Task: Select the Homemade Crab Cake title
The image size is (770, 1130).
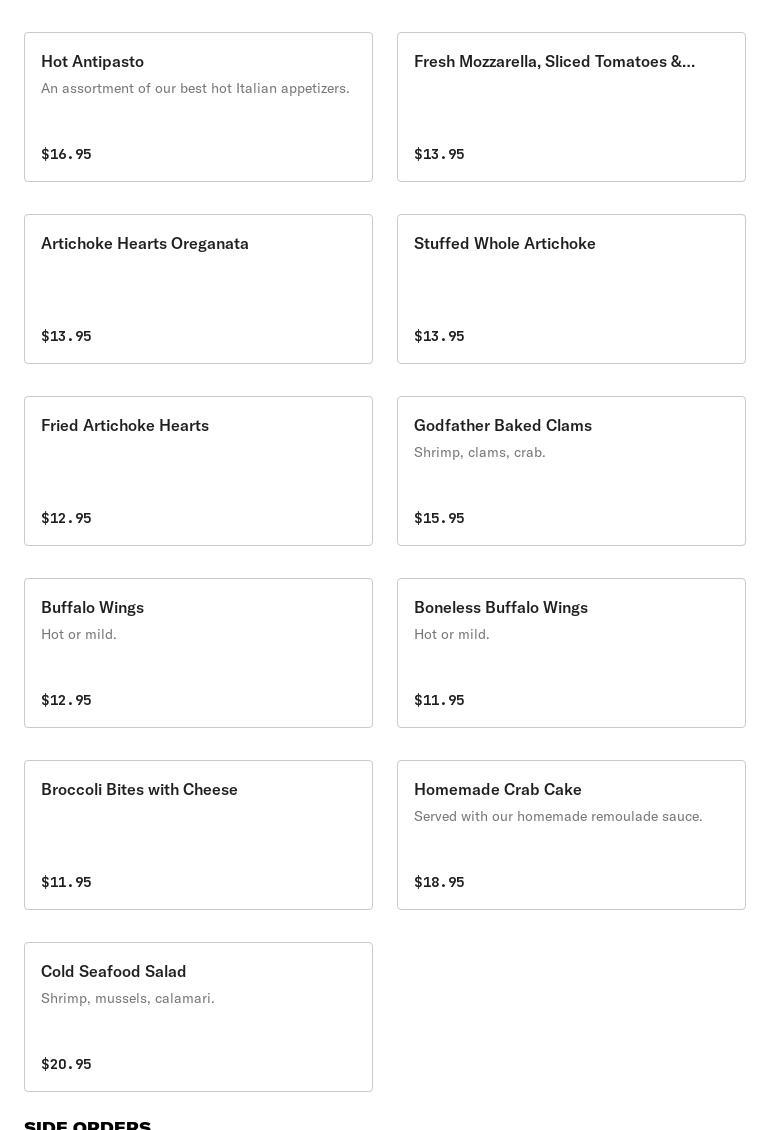Action: 497,789
